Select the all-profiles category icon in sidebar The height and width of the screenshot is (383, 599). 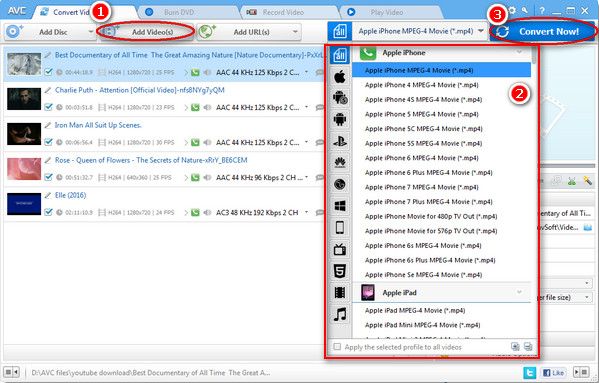(x=340, y=55)
